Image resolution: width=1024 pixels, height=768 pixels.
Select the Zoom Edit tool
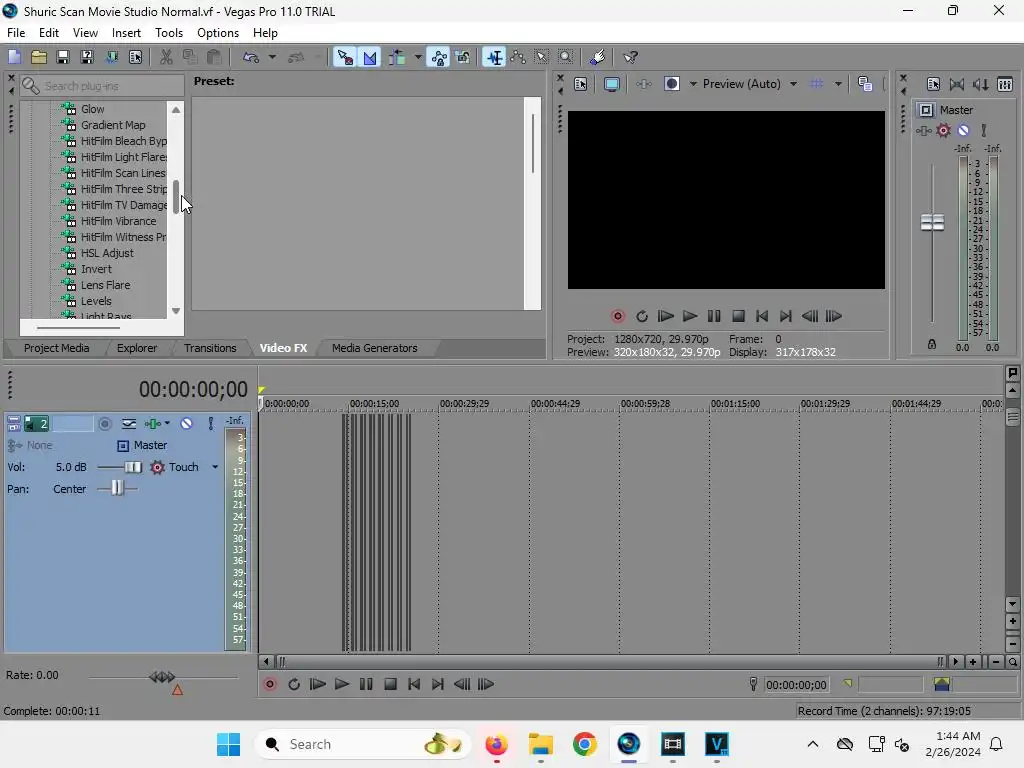[566, 57]
